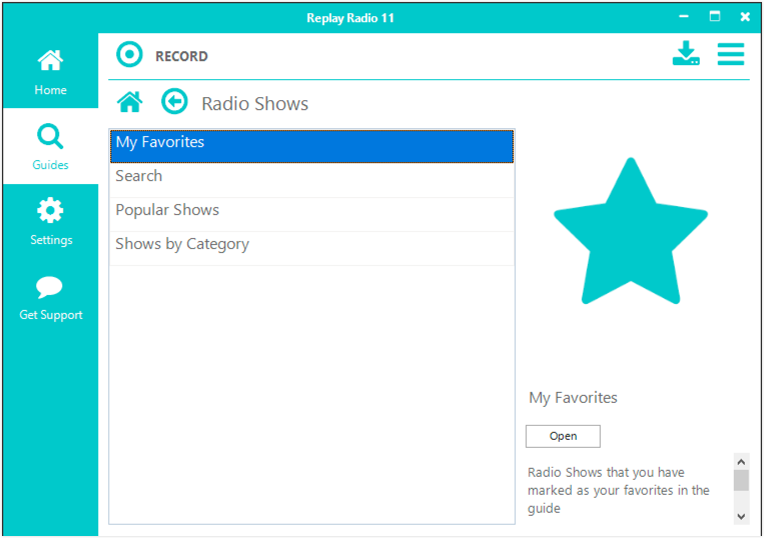Click My Favorites title above Open
The height and width of the screenshot is (538, 764).
coord(573,398)
